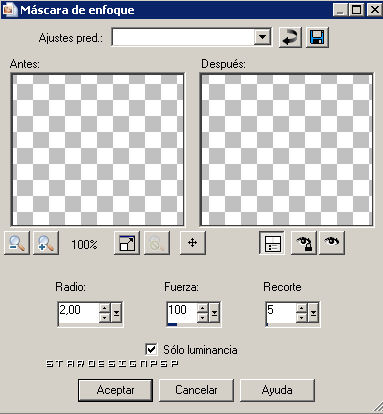Click the Después preview pane
The width and height of the screenshot is (383, 414).
[x=286, y=149]
